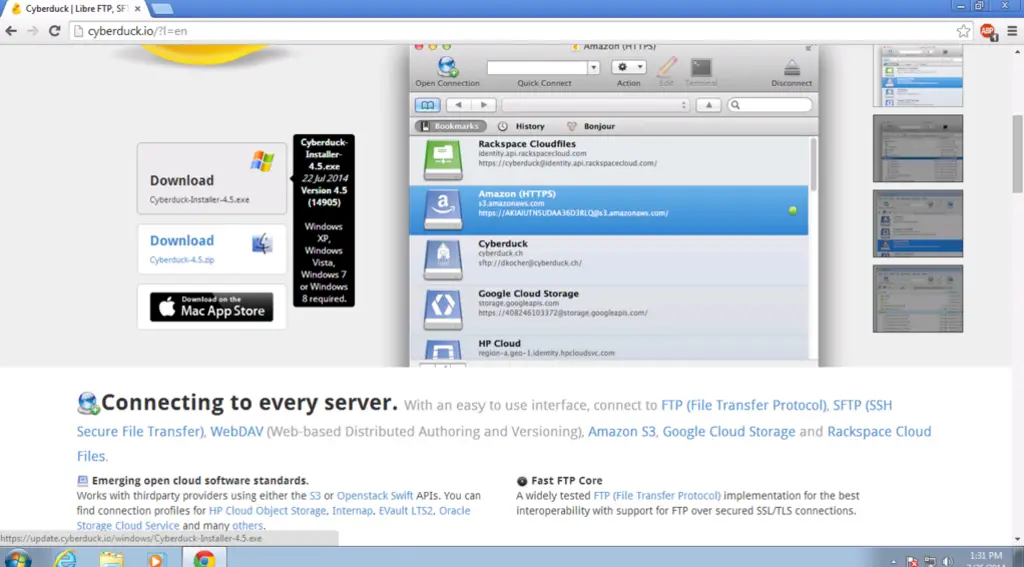1024x567 pixels.
Task: Click the Cyberduck bookmark list scrollbar
Action: (813, 164)
